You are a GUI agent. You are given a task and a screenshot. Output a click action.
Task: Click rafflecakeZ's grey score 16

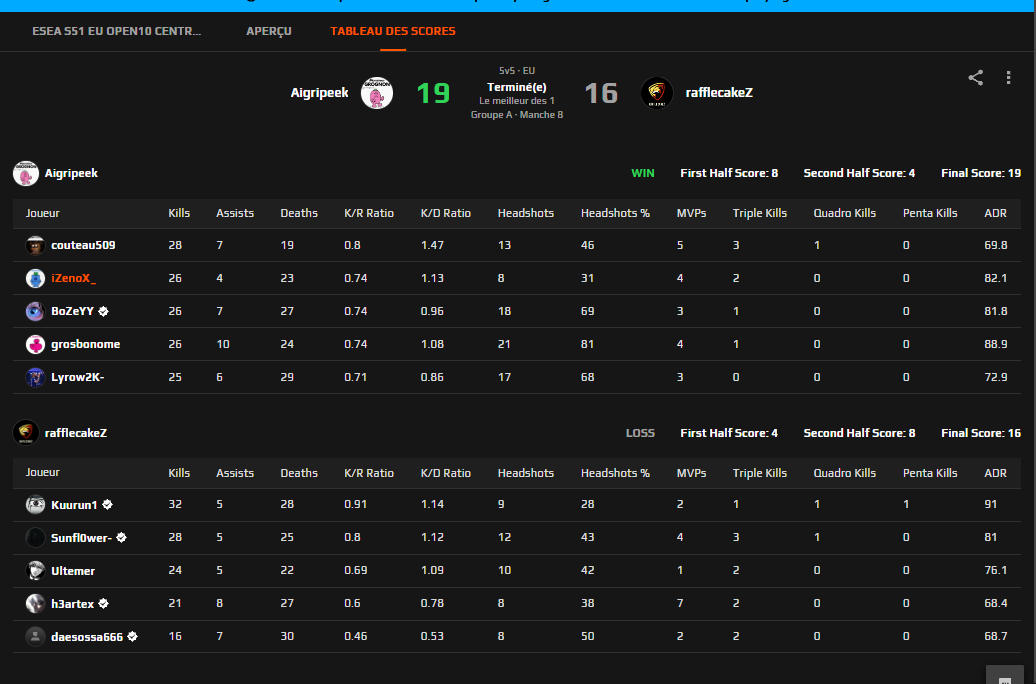click(x=601, y=93)
